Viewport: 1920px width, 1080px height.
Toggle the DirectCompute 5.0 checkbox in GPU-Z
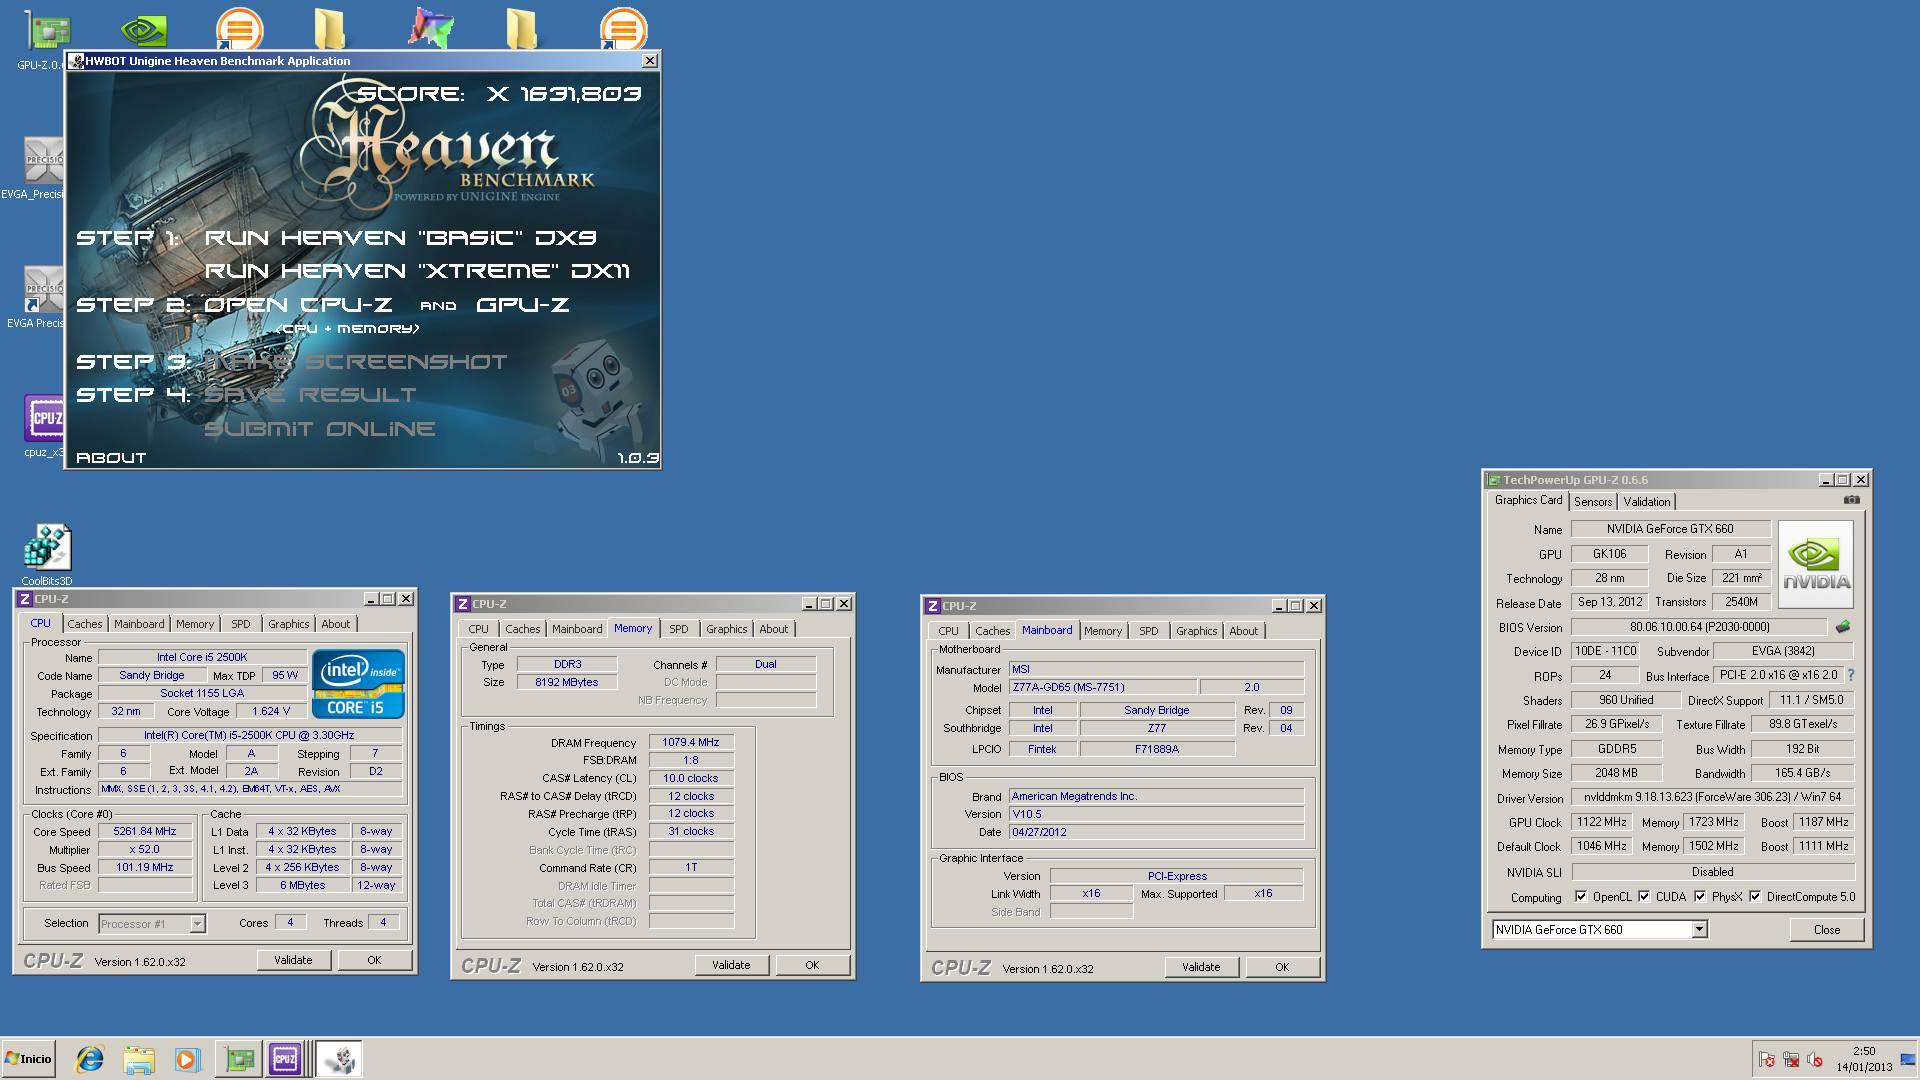pyautogui.click(x=1755, y=896)
